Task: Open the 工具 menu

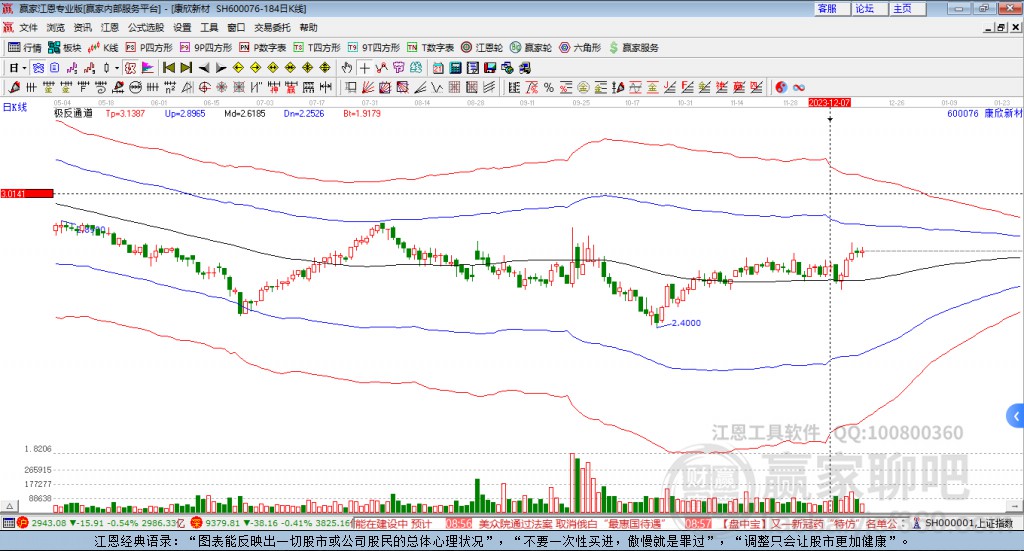Action: (209, 27)
